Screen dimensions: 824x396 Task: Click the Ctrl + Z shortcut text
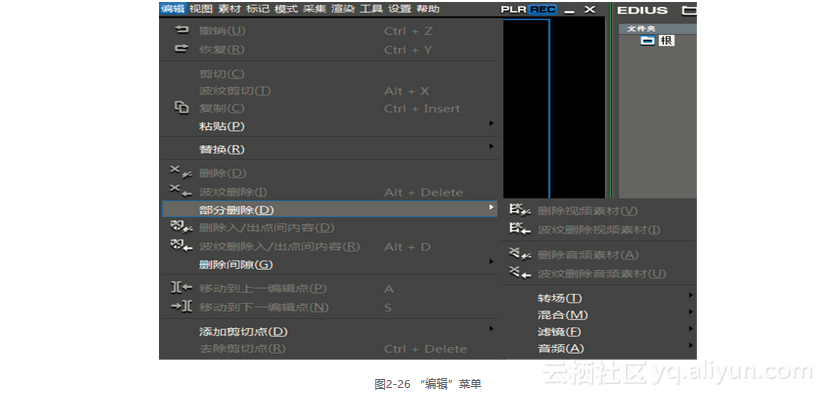click(408, 31)
